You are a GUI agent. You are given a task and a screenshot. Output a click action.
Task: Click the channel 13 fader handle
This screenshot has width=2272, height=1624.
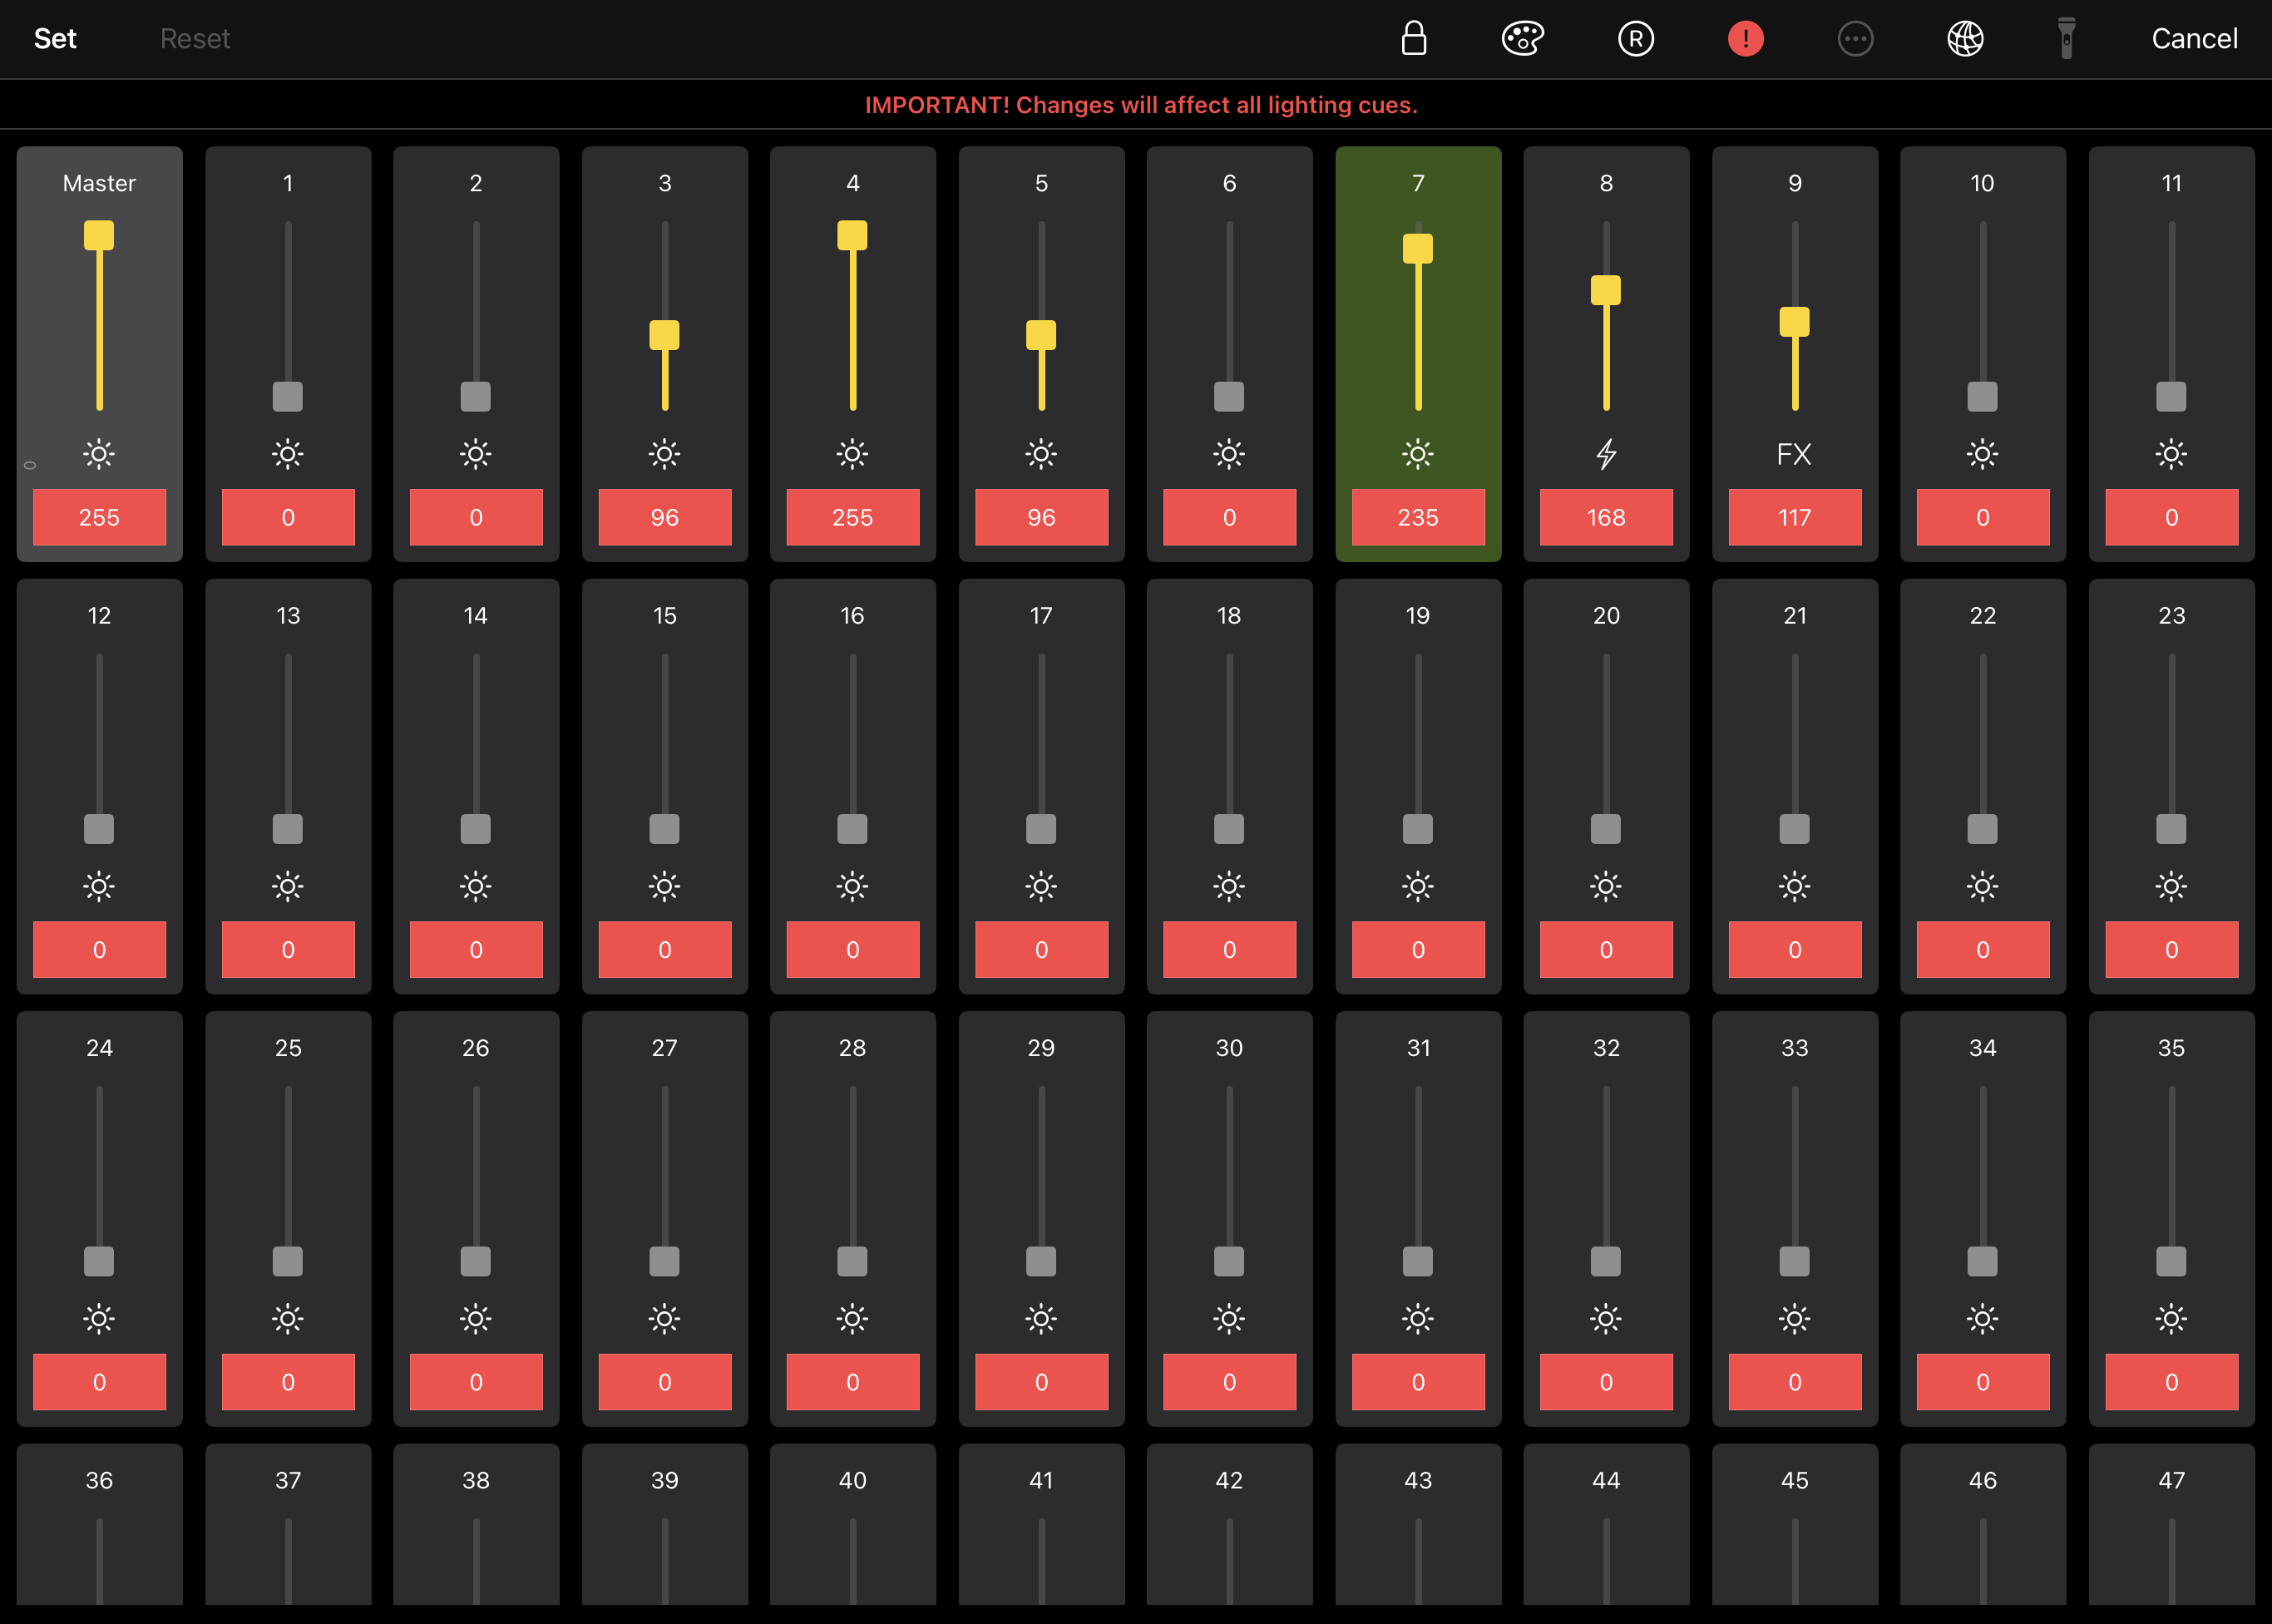tap(287, 829)
